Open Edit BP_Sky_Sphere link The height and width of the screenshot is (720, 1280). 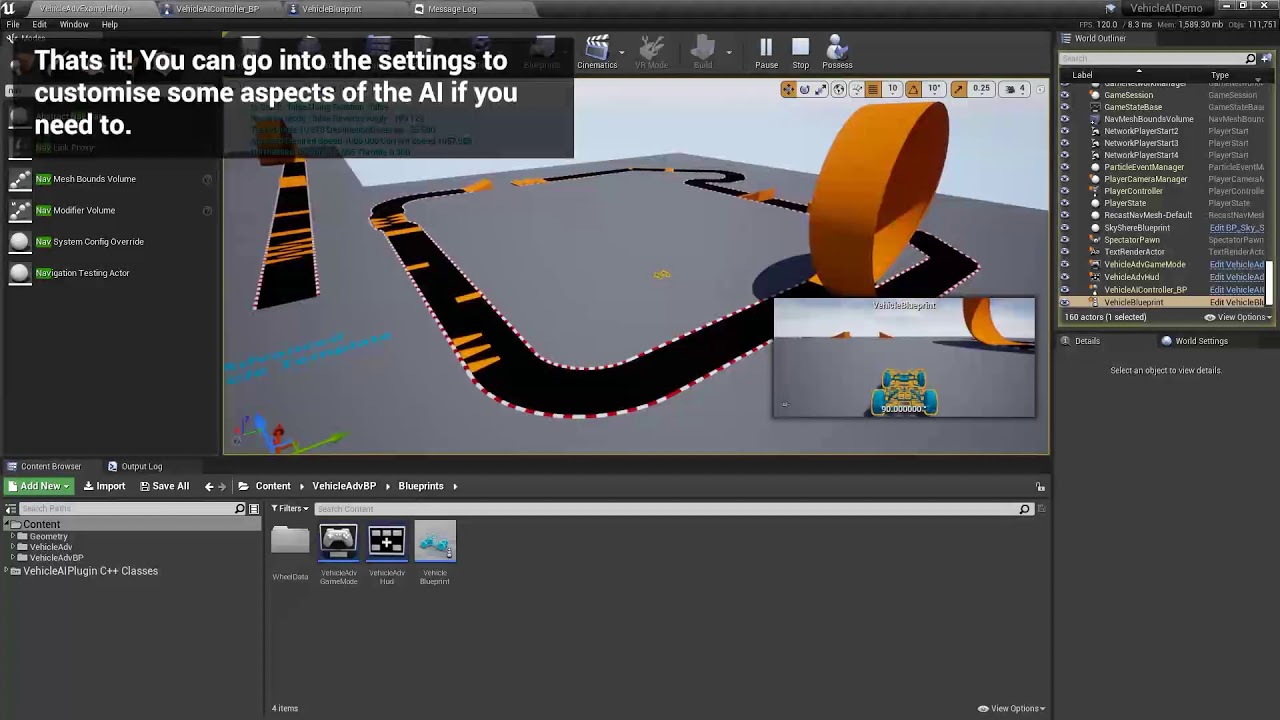click(1236, 228)
